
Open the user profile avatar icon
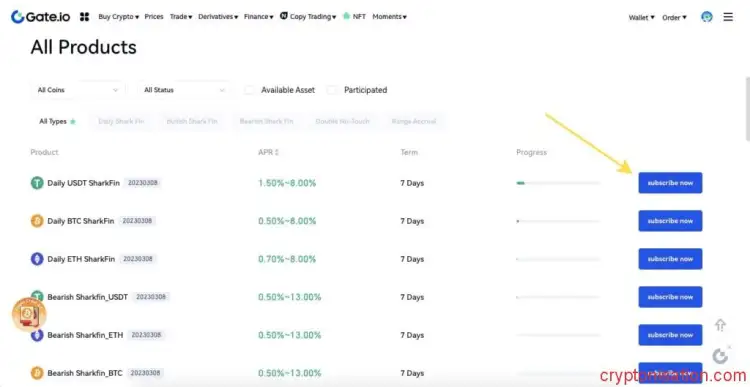click(706, 17)
